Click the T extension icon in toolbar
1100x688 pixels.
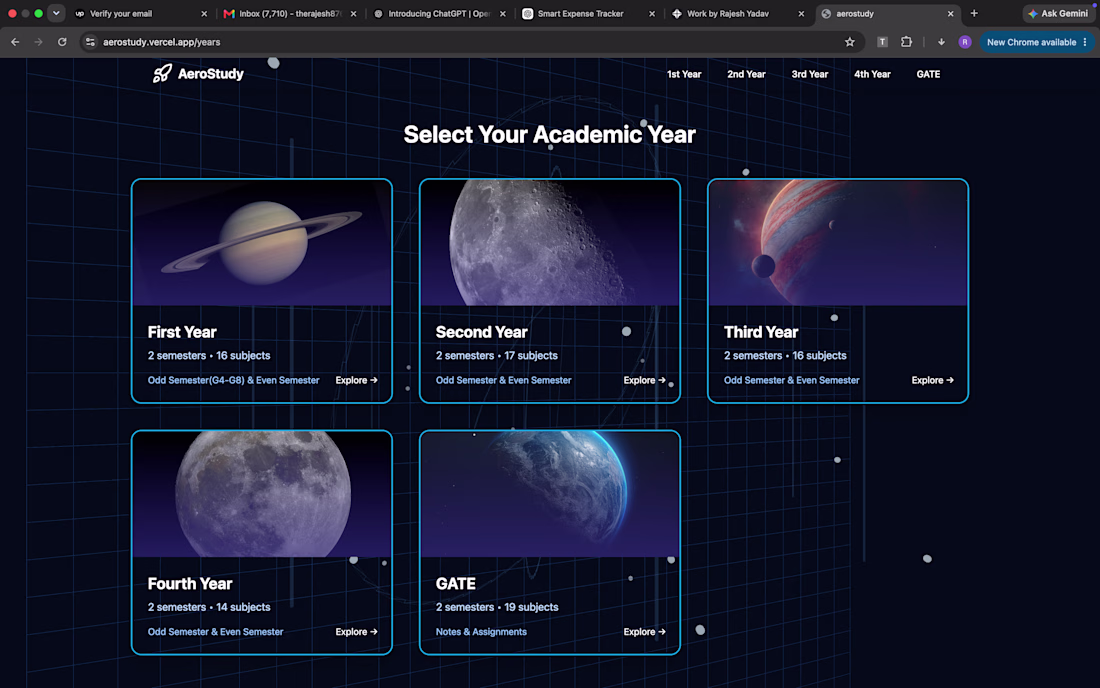[x=883, y=42]
